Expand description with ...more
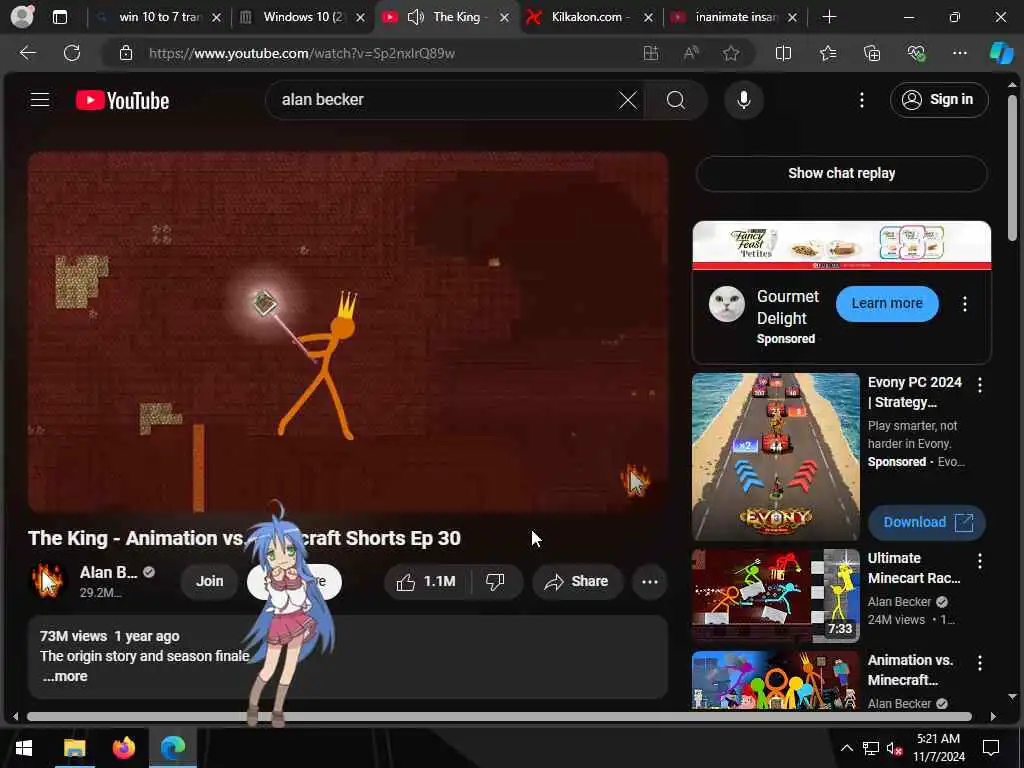The width and height of the screenshot is (1024, 768). [x=65, y=677]
